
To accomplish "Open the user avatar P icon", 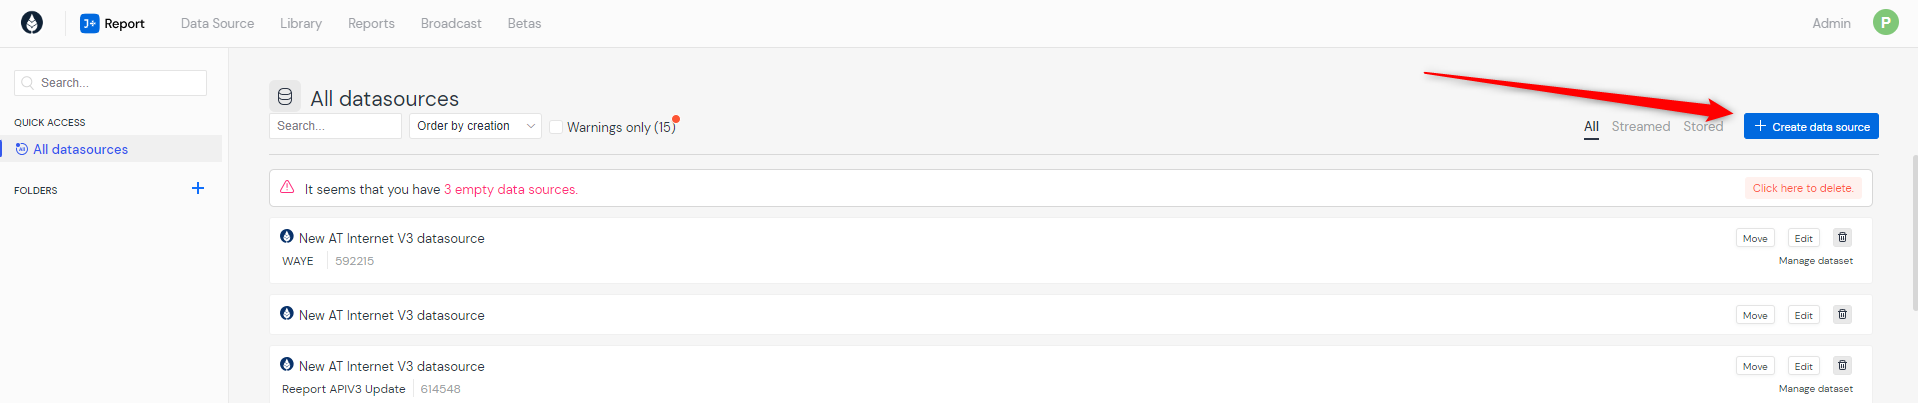I will pos(1885,22).
